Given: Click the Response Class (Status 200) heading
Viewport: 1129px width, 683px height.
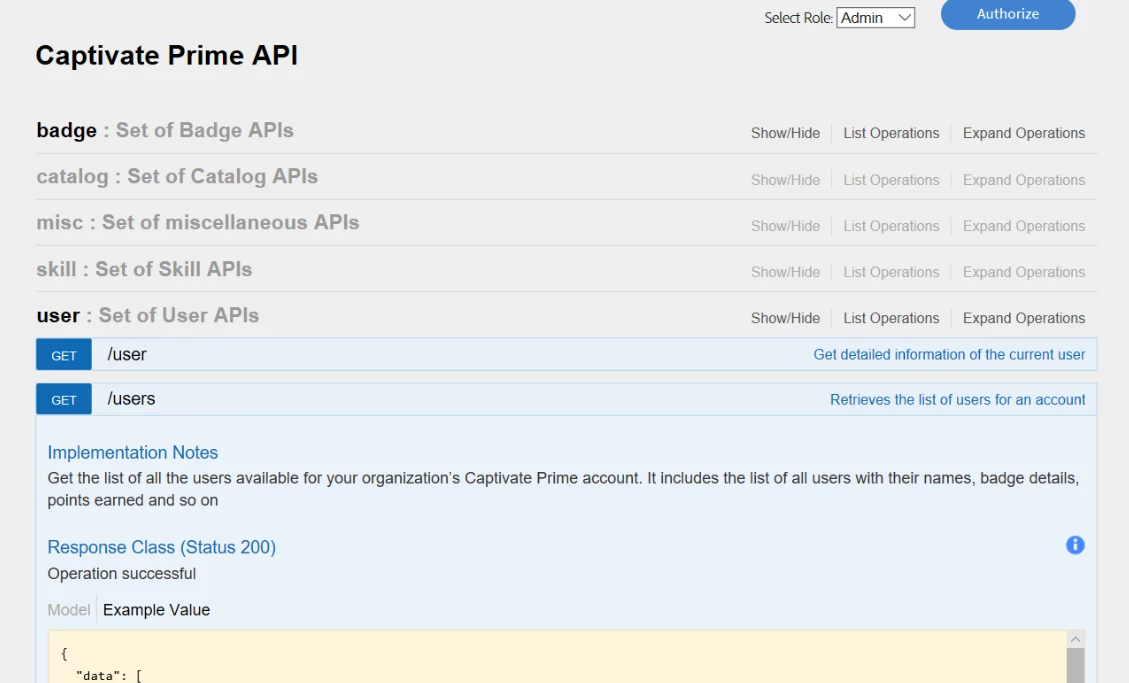Looking at the screenshot, I should (x=161, y=547).
